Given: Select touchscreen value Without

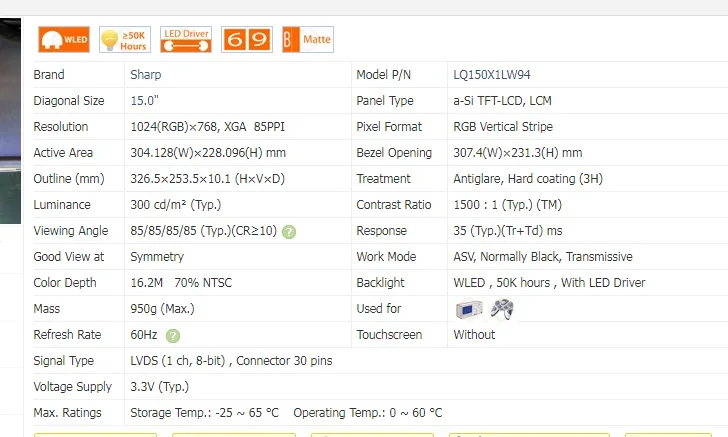Looking at the screenshot, I should 474,335.
